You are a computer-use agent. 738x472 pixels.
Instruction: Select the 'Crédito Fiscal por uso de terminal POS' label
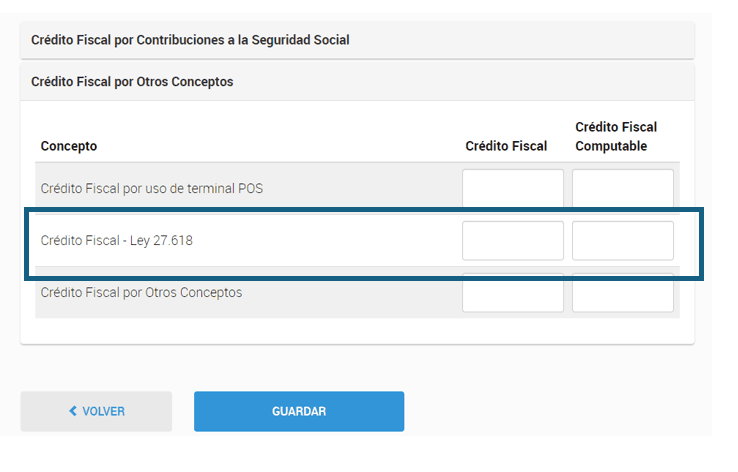coord(151,188)
